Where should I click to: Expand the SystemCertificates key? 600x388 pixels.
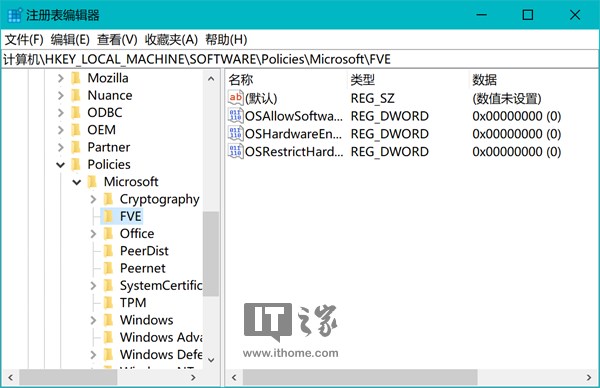[93, 285]
